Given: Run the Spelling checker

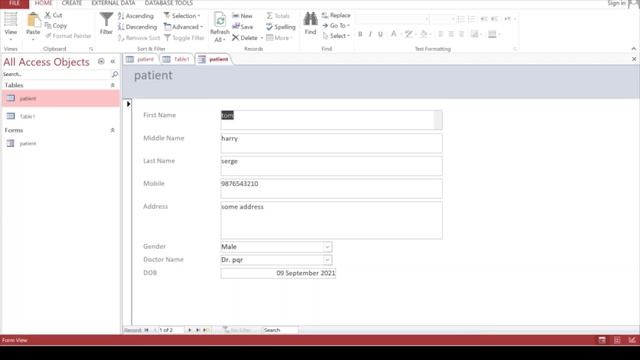Looking at the screenshot, I should pyautogui.click(x=281, y=27).
